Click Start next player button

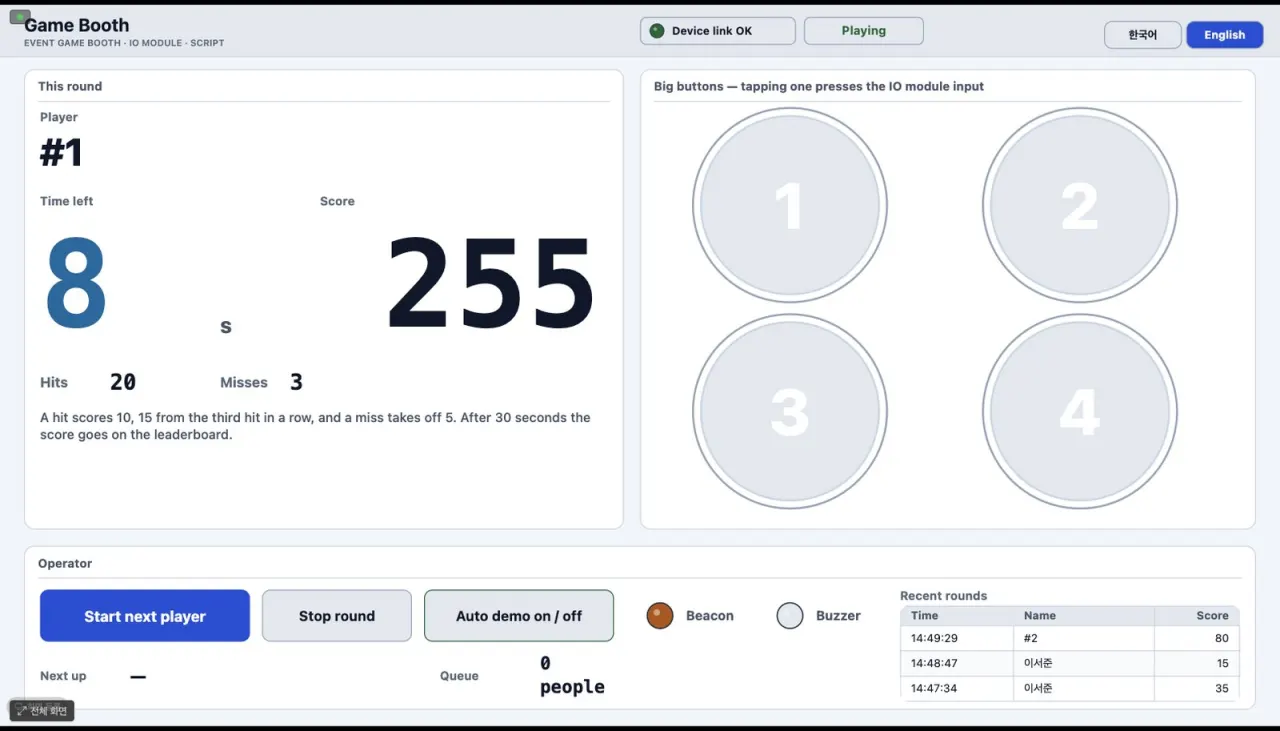pyautogui.click(x=145, y=616)
